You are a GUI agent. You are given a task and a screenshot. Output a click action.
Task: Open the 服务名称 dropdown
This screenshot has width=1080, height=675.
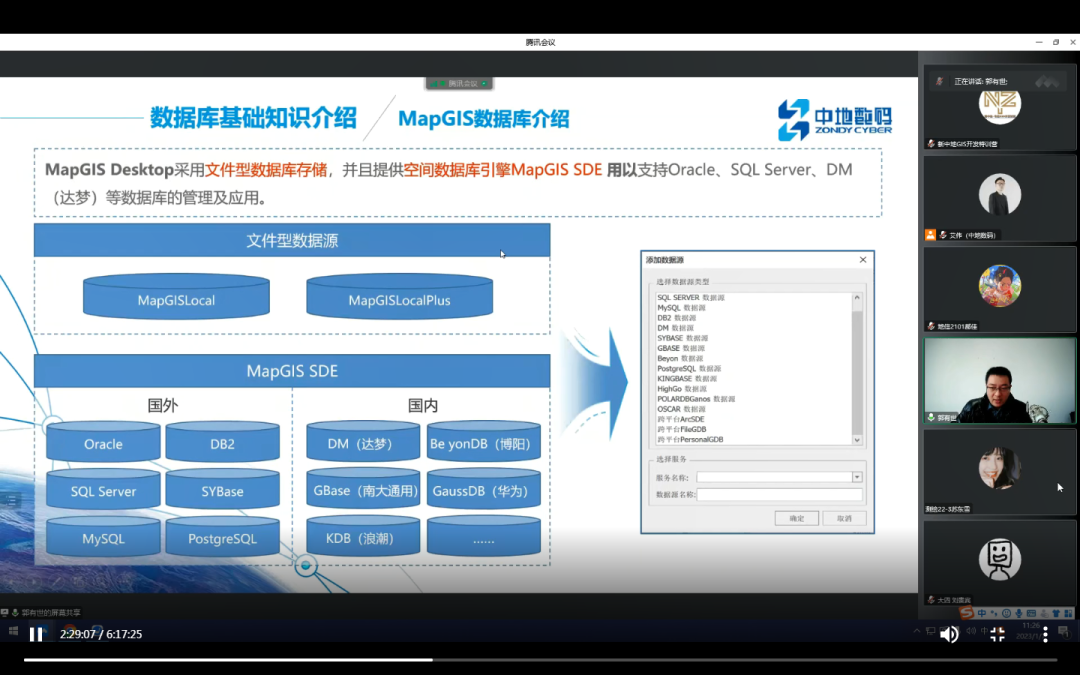857,477
